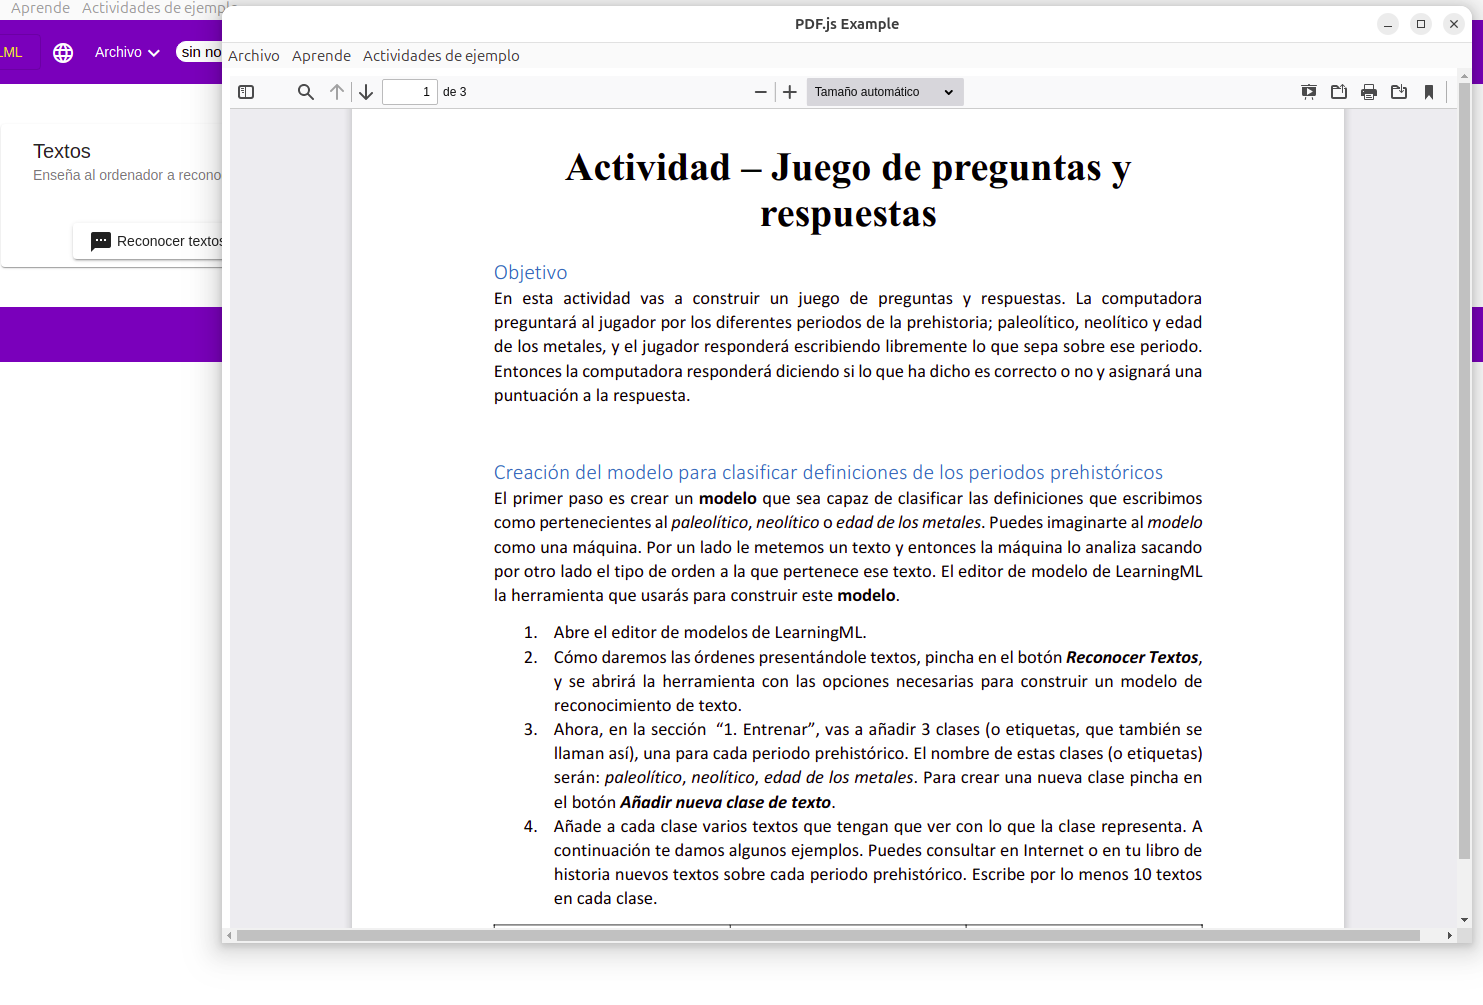
Task: Click the PDF horizontal scrollbar thumb
Action: (x=828, y=936)
